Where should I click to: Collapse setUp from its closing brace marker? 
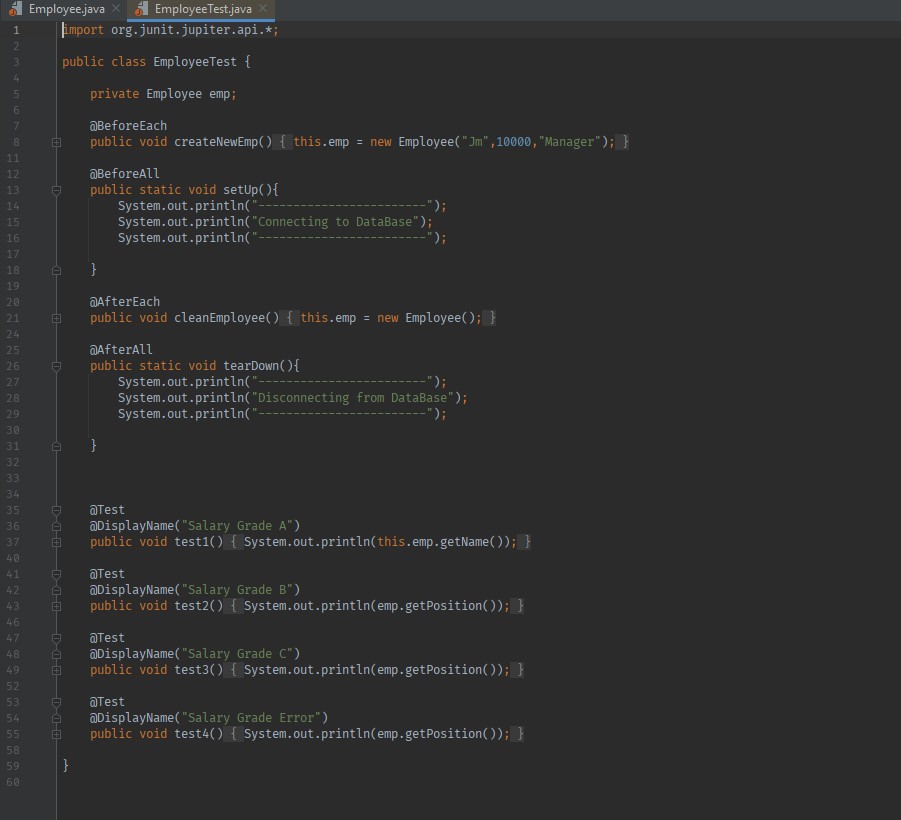[x=56, y=270]
